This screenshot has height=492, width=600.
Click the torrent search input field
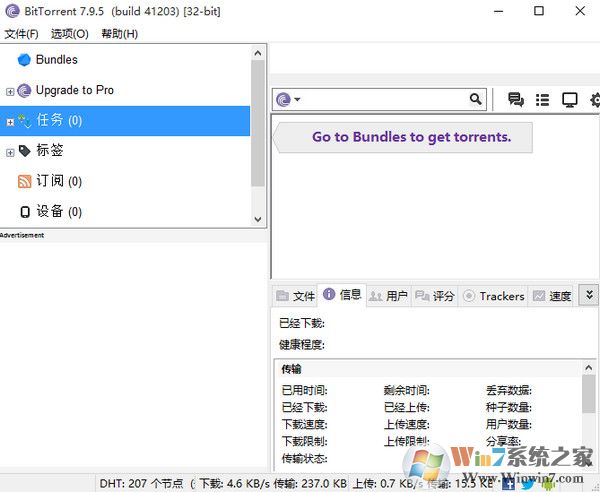385,99
